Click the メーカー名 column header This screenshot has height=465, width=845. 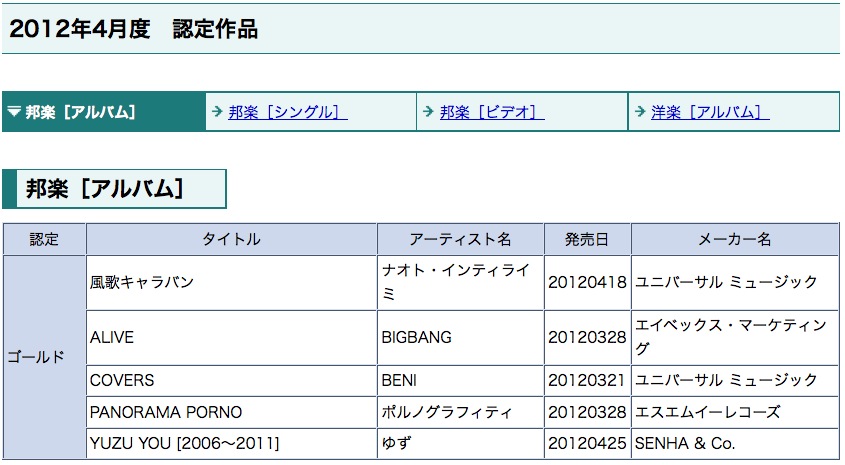coord(734,239)
